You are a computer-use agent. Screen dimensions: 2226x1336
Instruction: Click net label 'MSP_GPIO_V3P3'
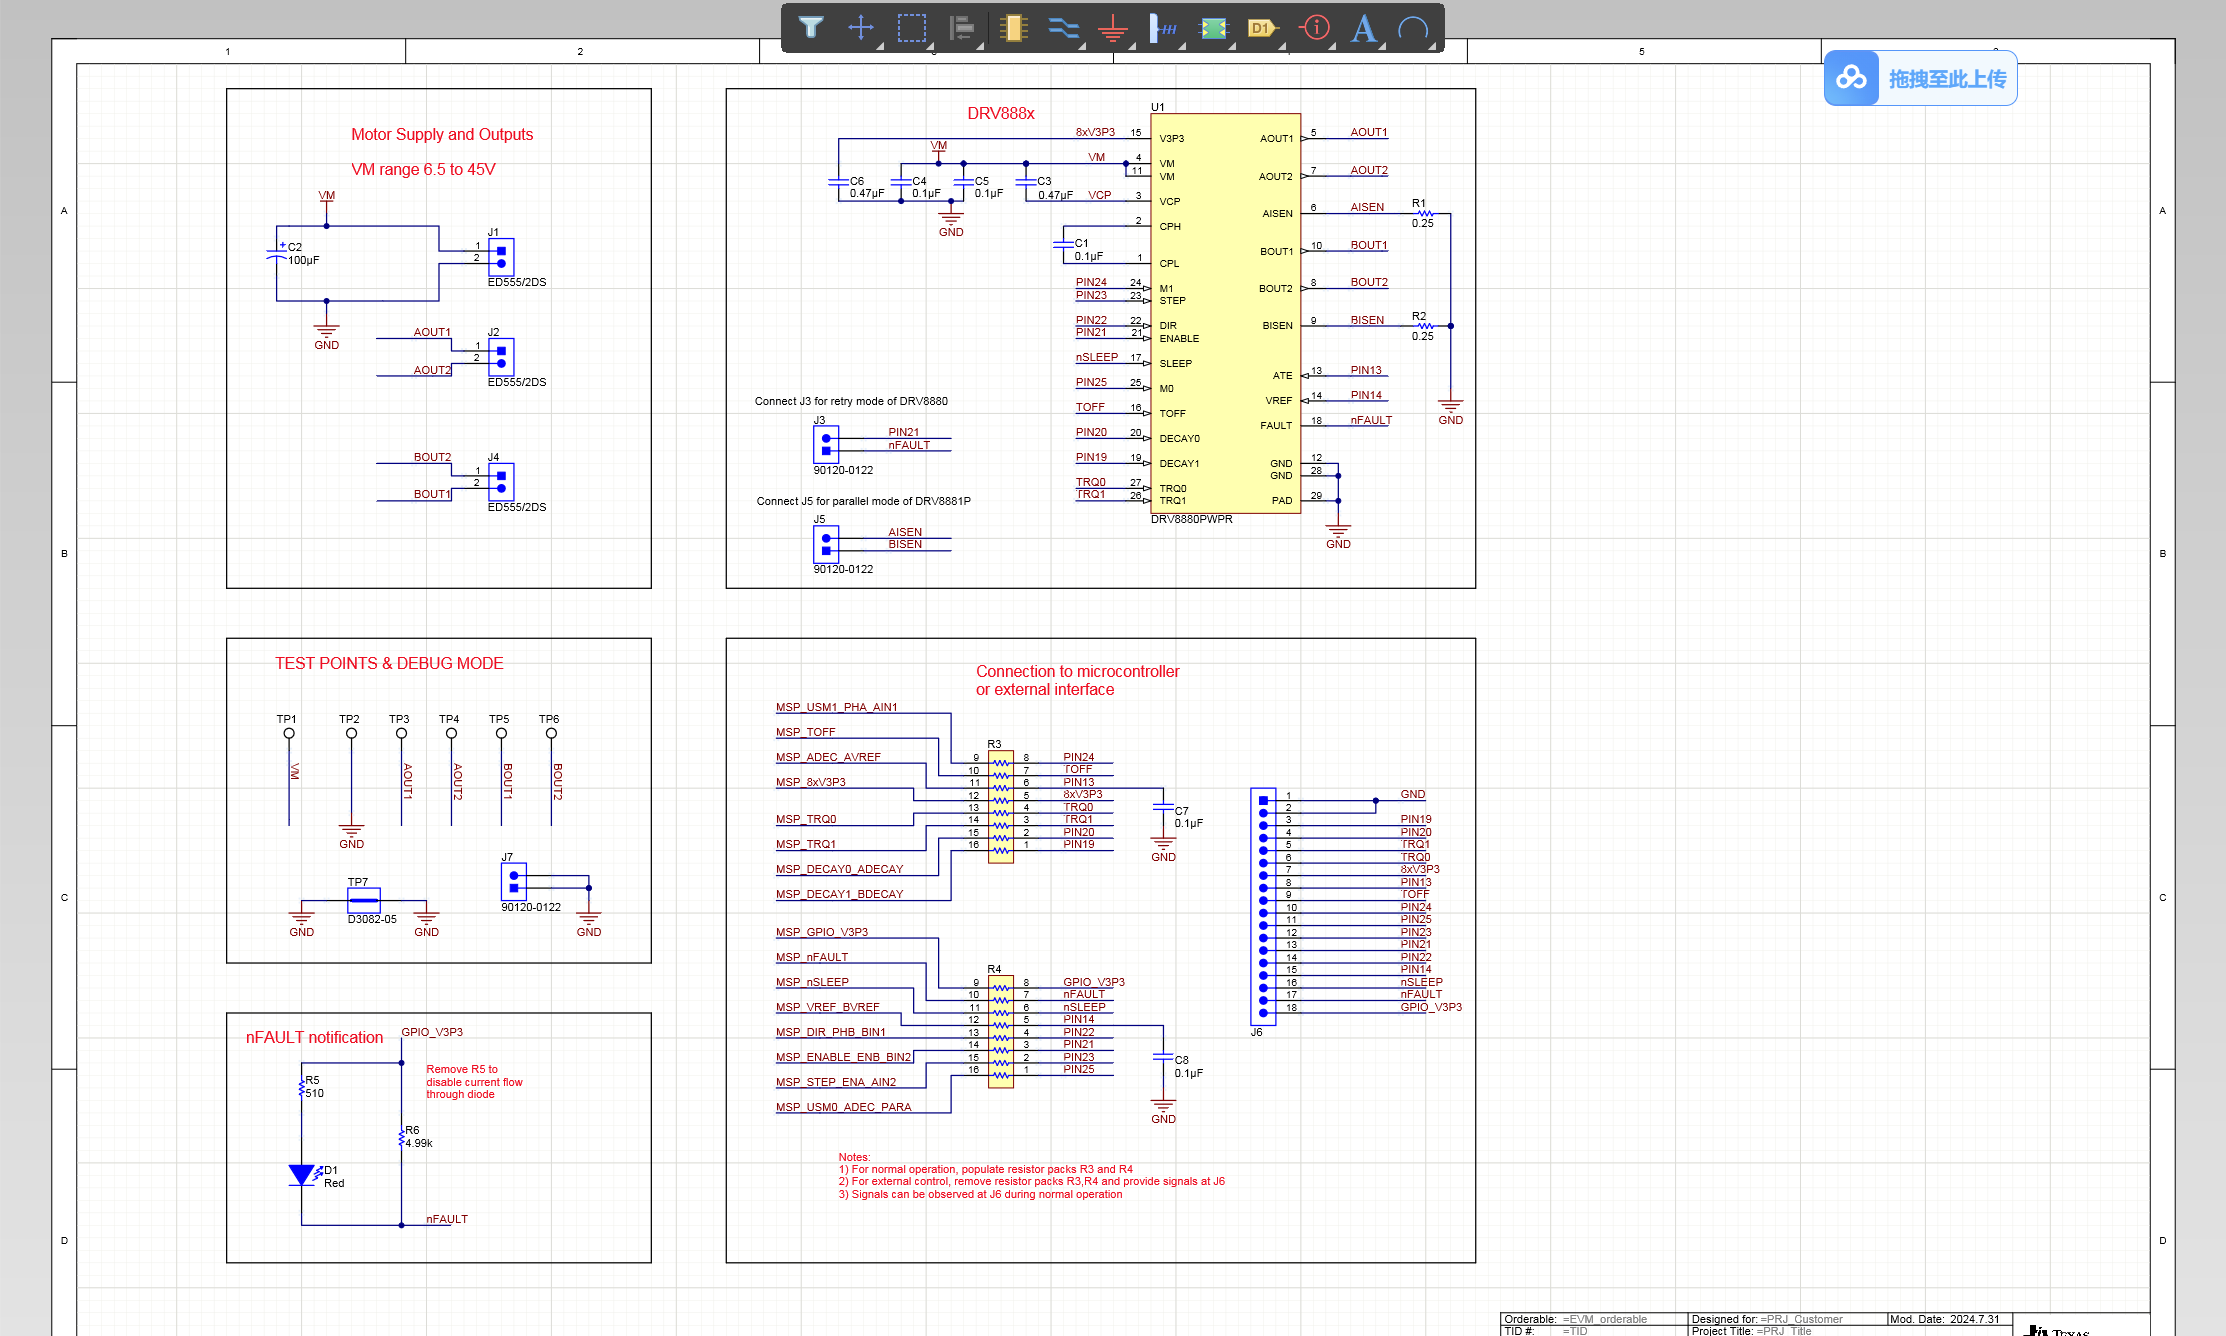(x=822, y=932)
